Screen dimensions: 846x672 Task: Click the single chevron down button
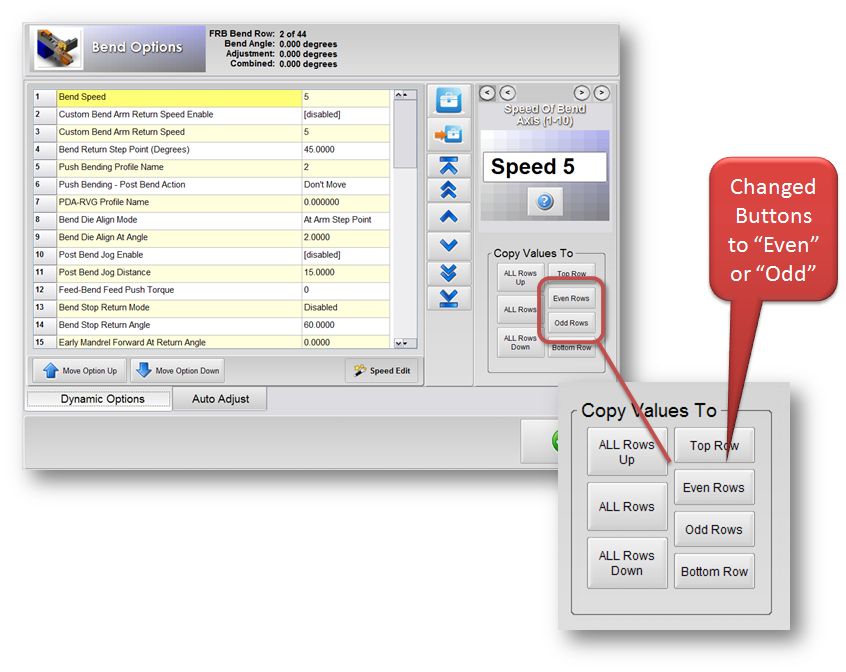449,244
